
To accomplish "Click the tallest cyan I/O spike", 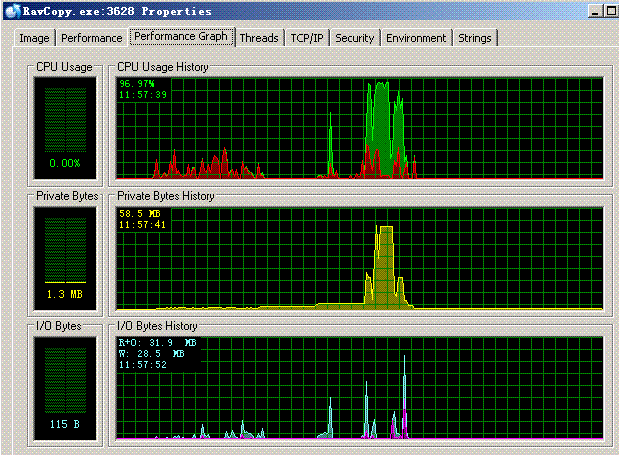I will (x=404, y=395).
